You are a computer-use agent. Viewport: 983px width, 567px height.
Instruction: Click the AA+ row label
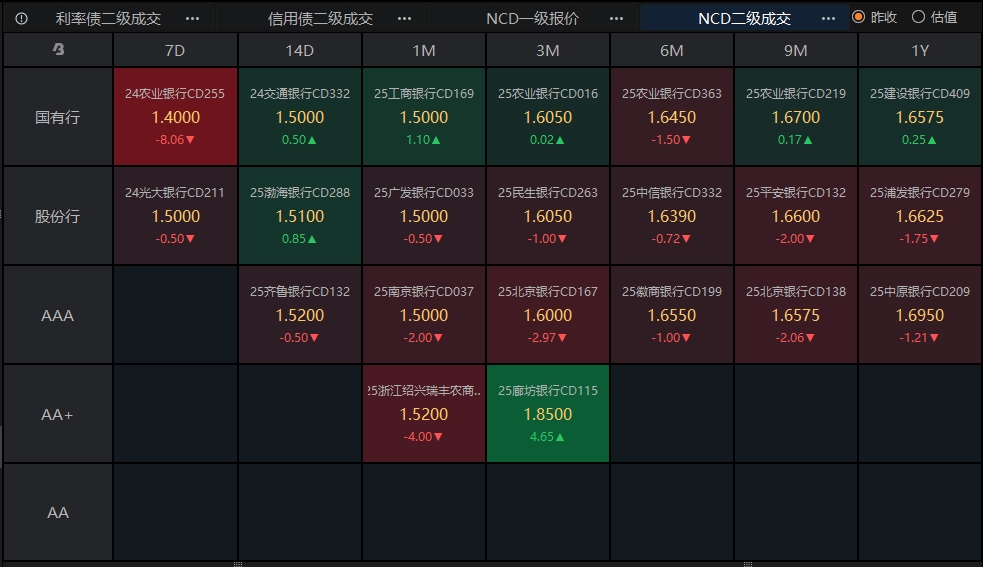[58, 414]
